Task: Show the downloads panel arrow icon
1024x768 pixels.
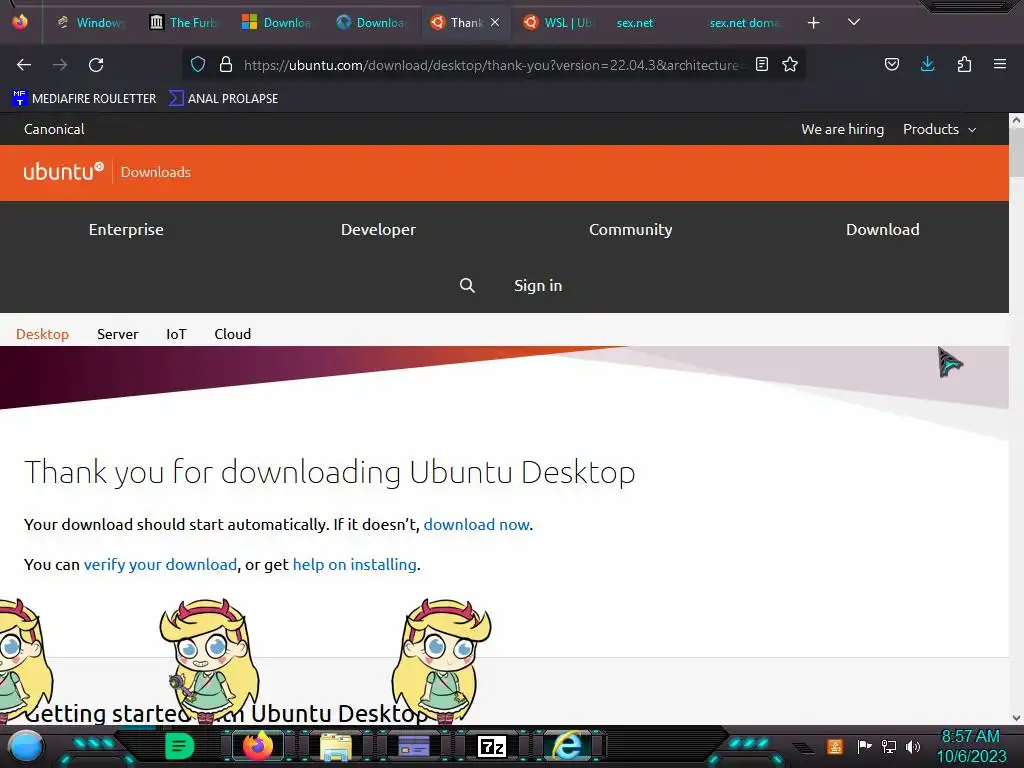Action: tap(927, 64)
